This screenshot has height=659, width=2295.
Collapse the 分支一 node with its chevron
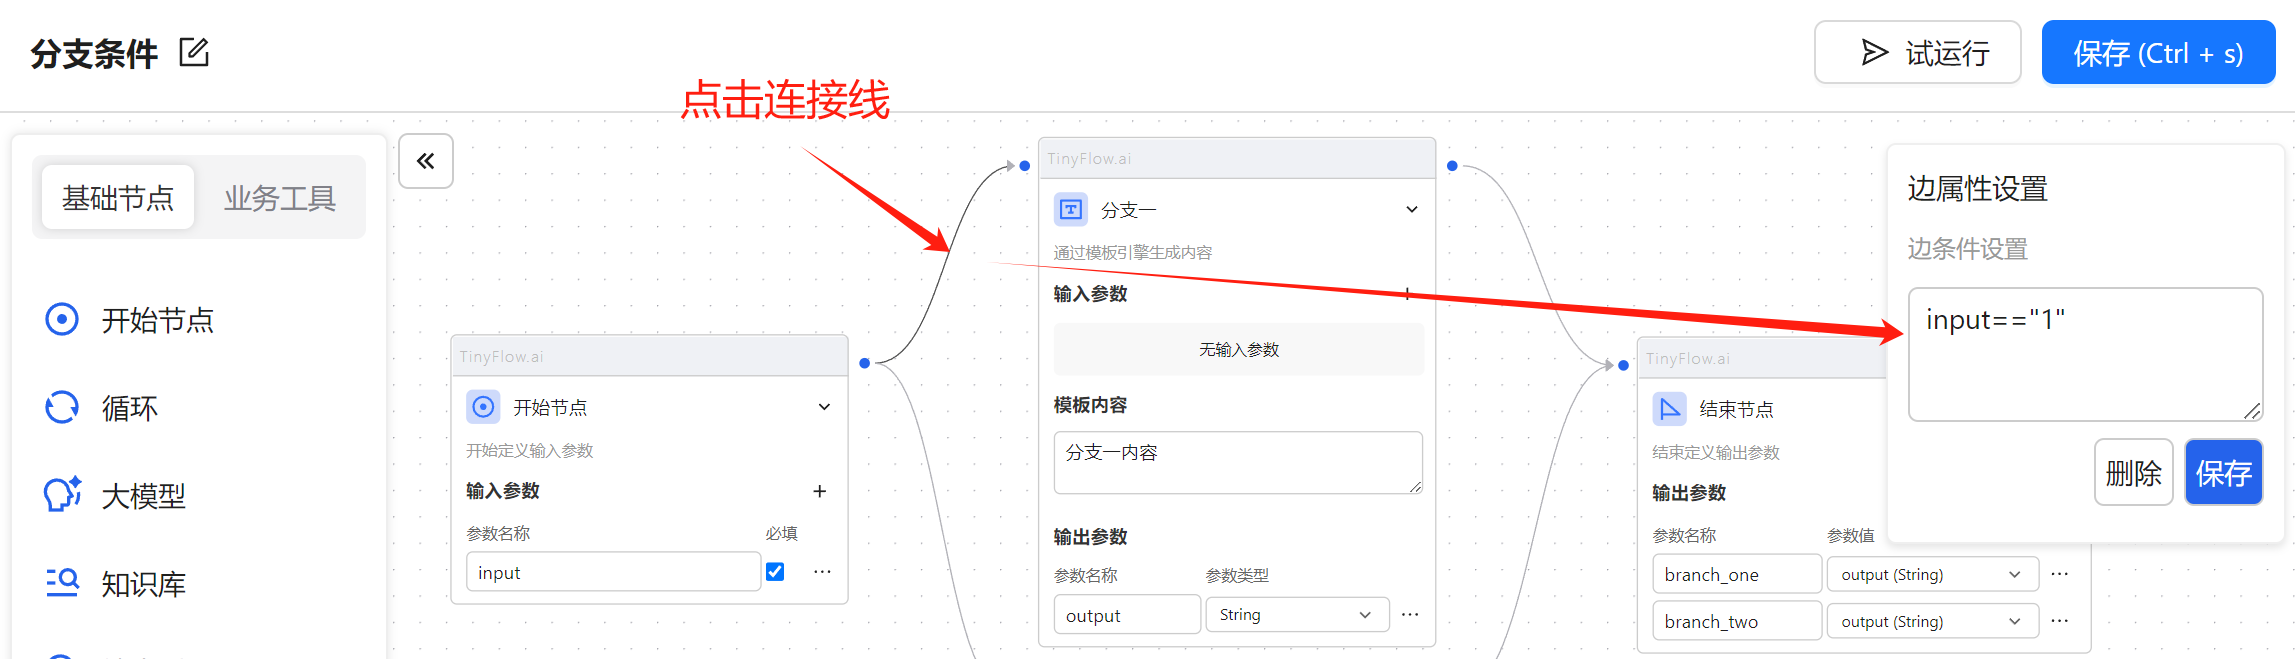(x=1411, y=210)
